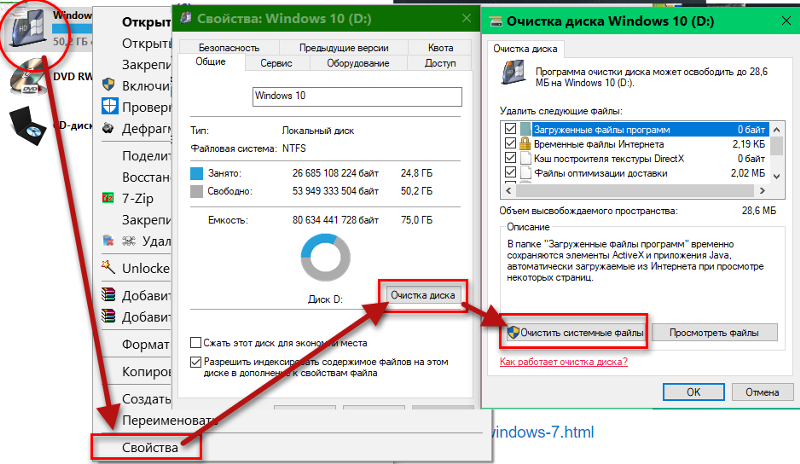Click the 28,6 МБ freed space value
The width and height of the screenshot is (800, 464).
[x=759, y=210]
